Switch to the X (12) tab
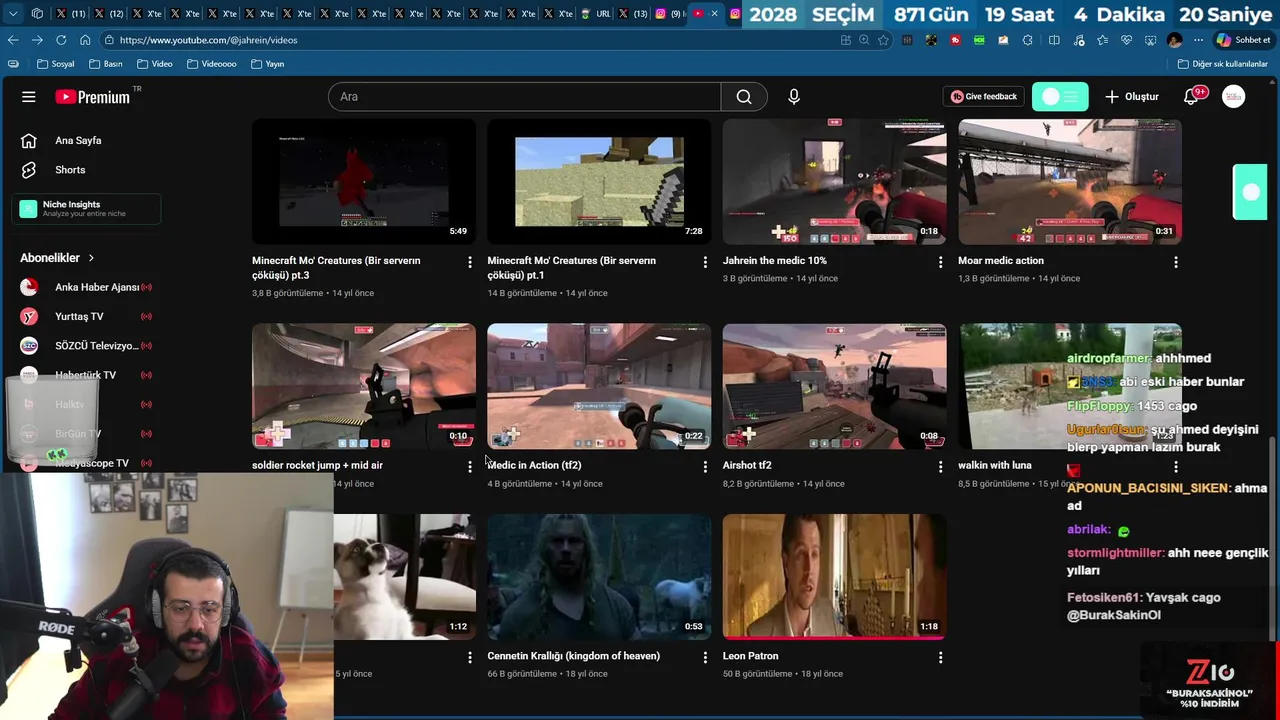 pos(108,14)
